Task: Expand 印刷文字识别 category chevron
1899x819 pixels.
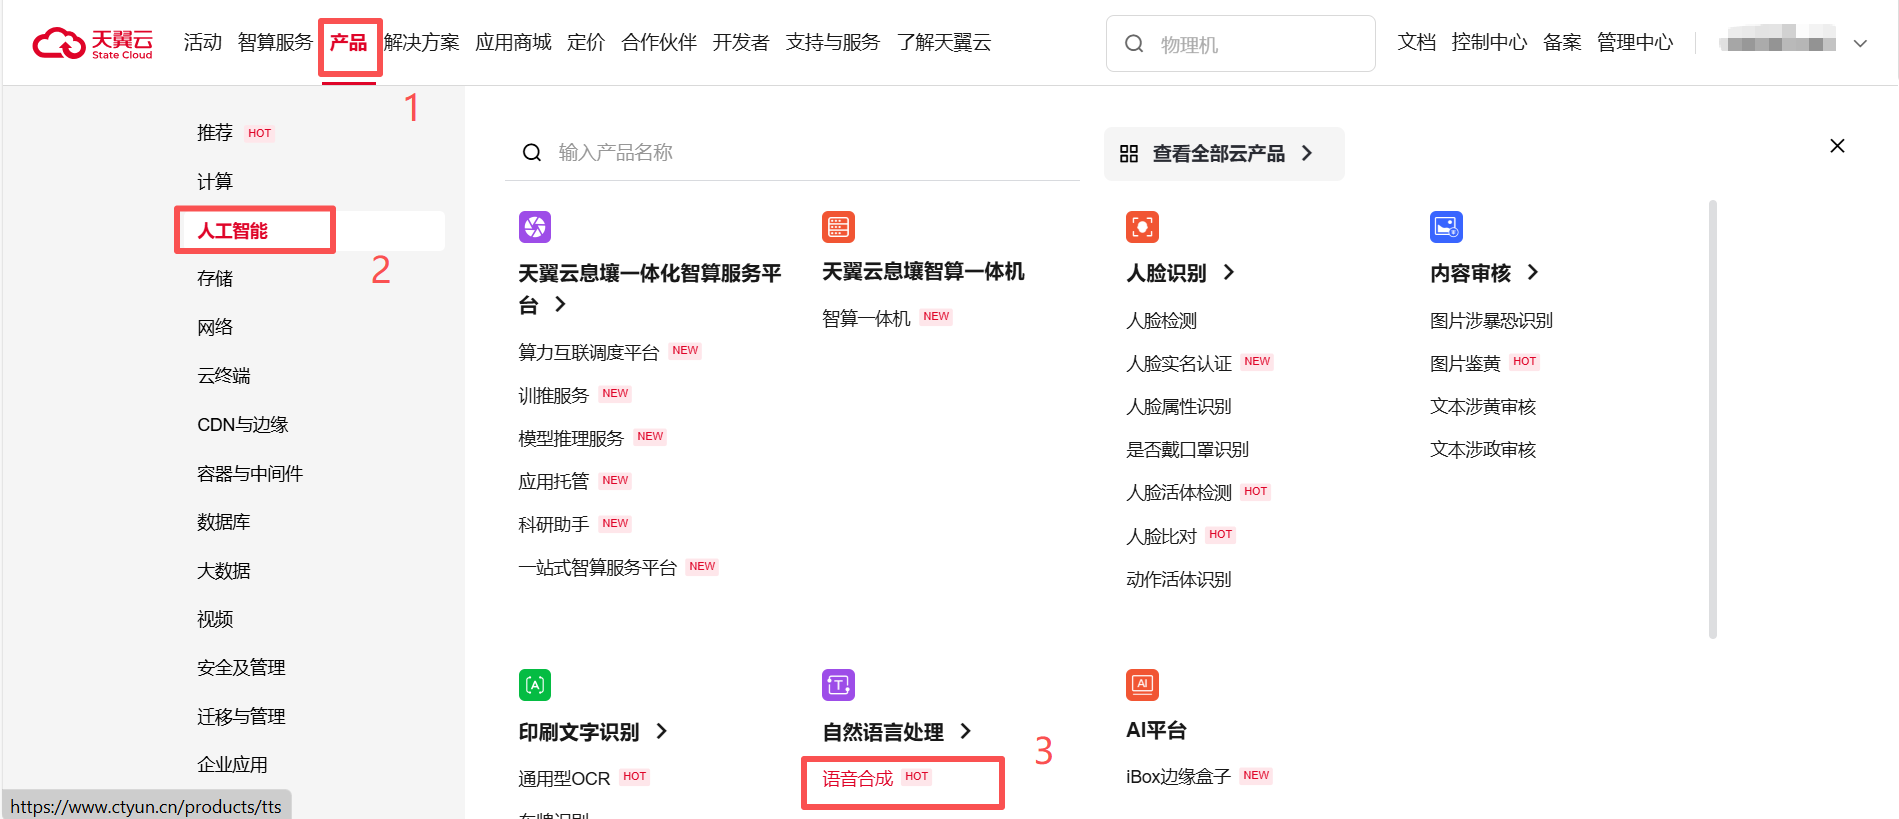Action: pyautogui.click(x=662, y=731)
